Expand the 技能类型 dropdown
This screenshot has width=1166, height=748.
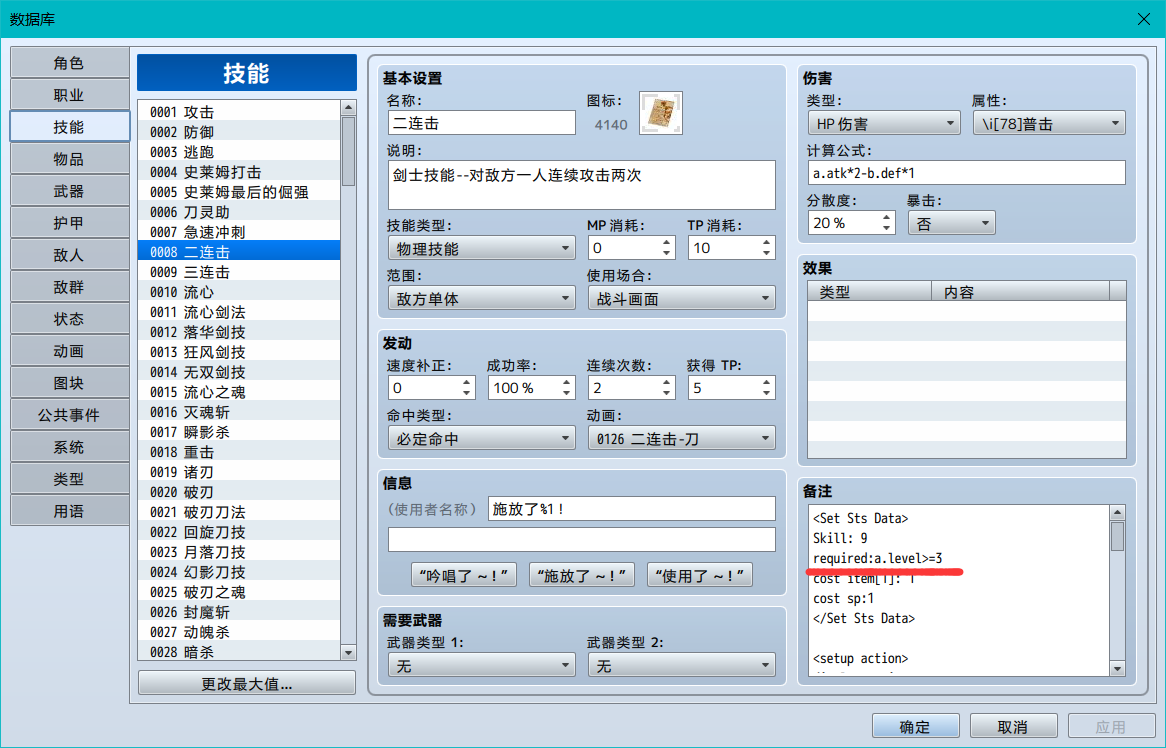coord(482,248)
